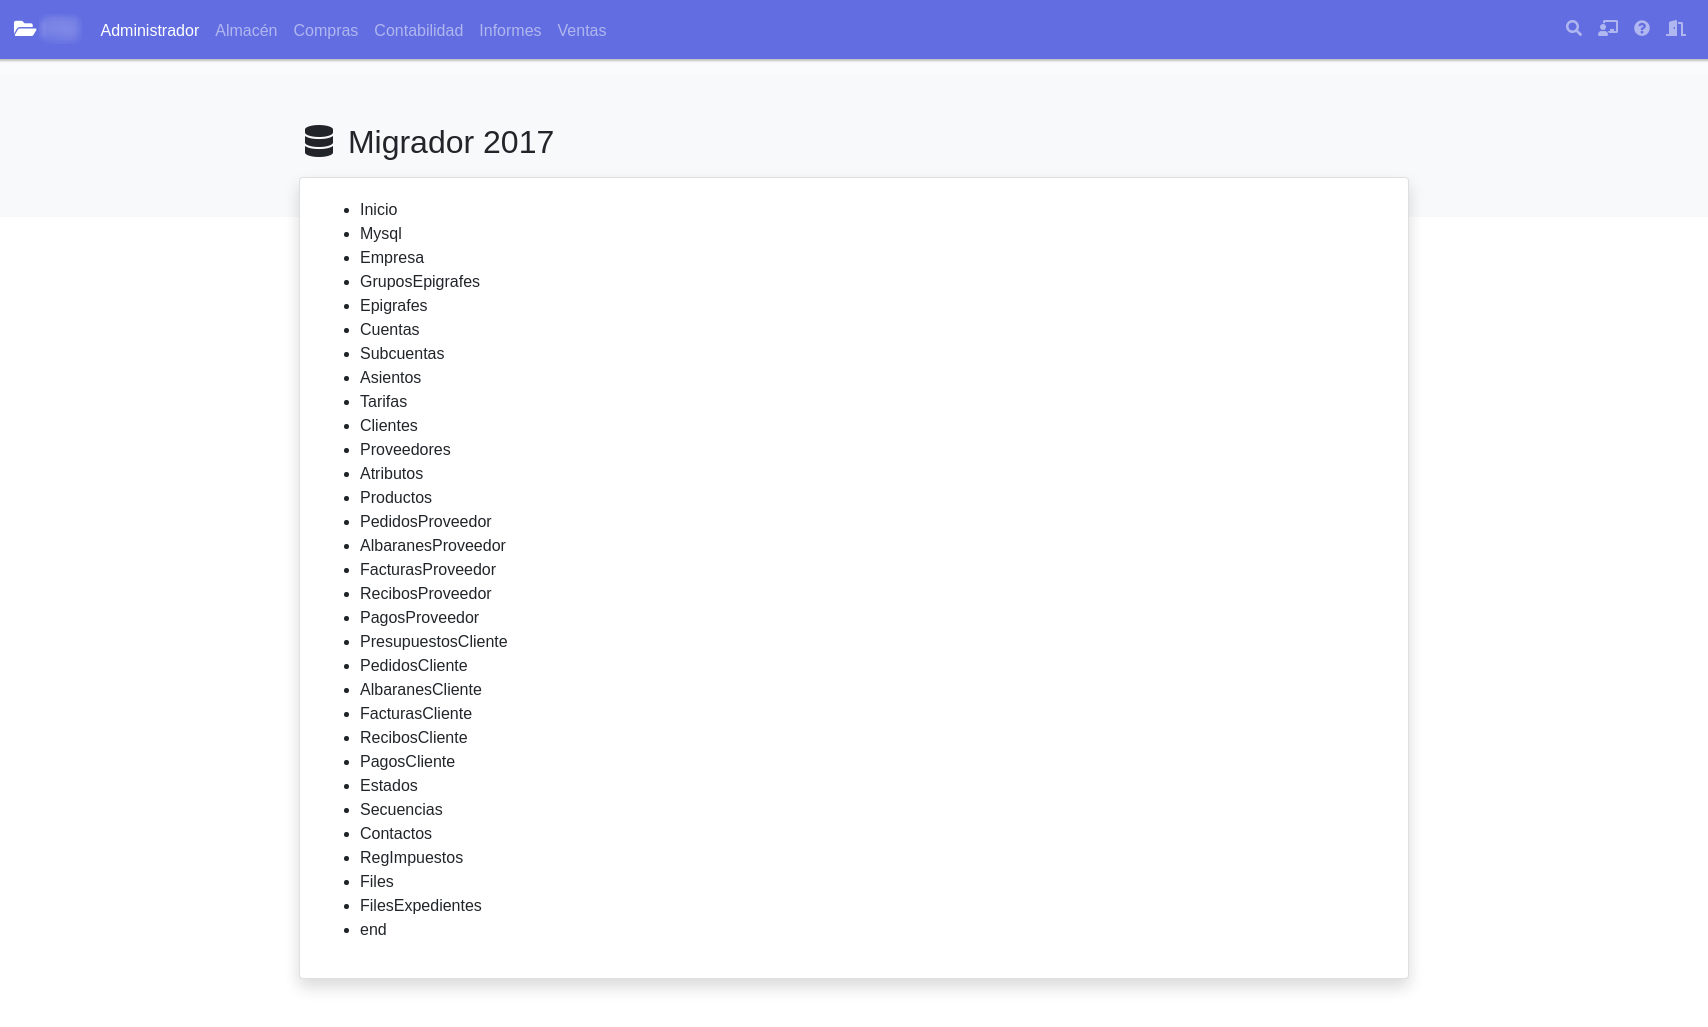This screenshot has width=1708, height=1027.
Task: Open the Contabilidad menu
Action: [418, 30]
